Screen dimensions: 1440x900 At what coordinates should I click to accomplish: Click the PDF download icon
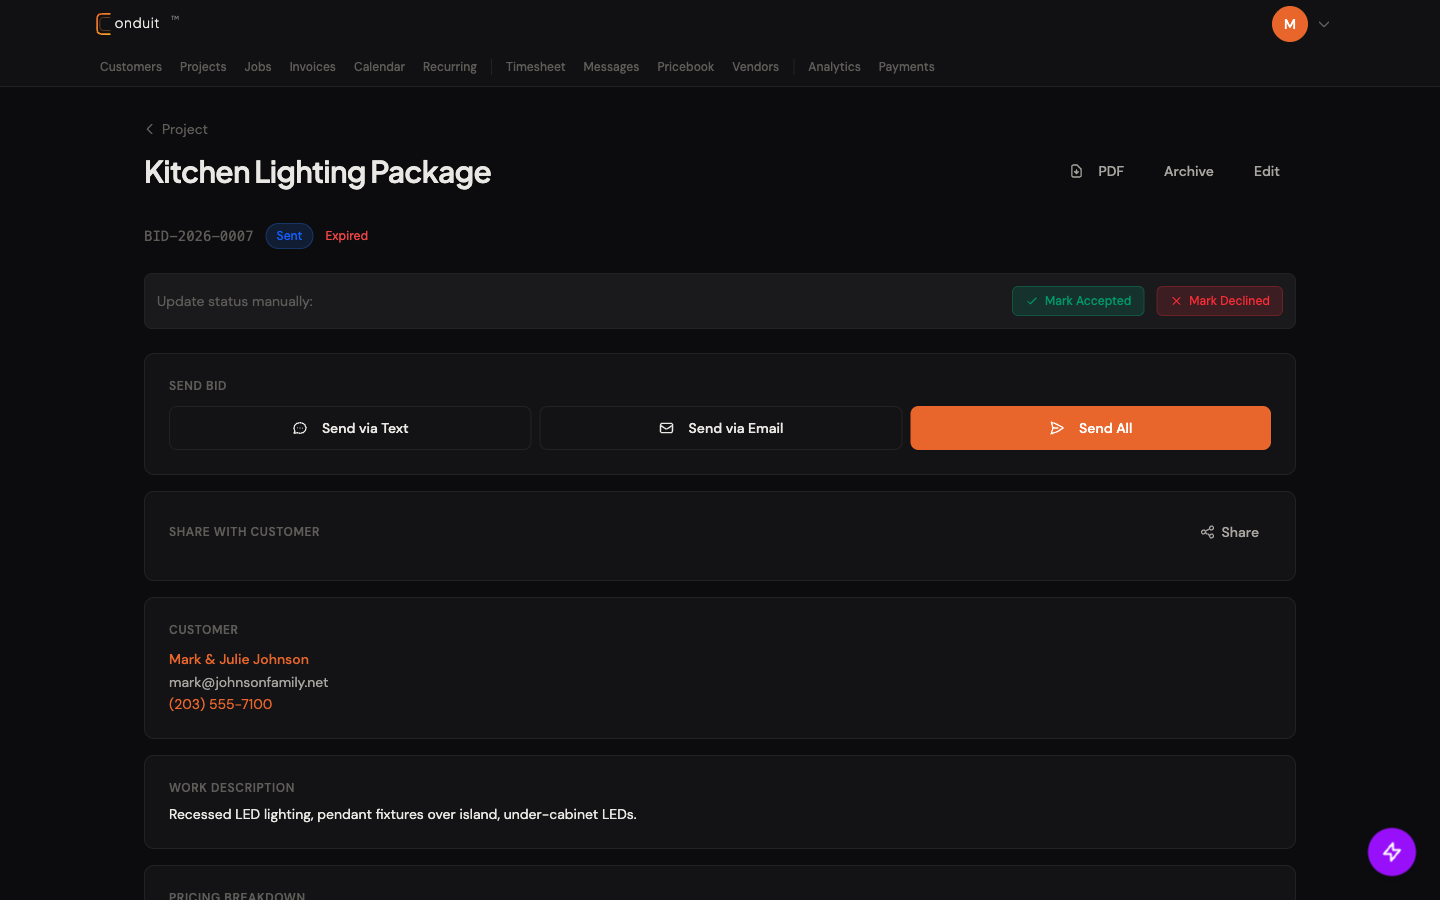(1076, 171)
